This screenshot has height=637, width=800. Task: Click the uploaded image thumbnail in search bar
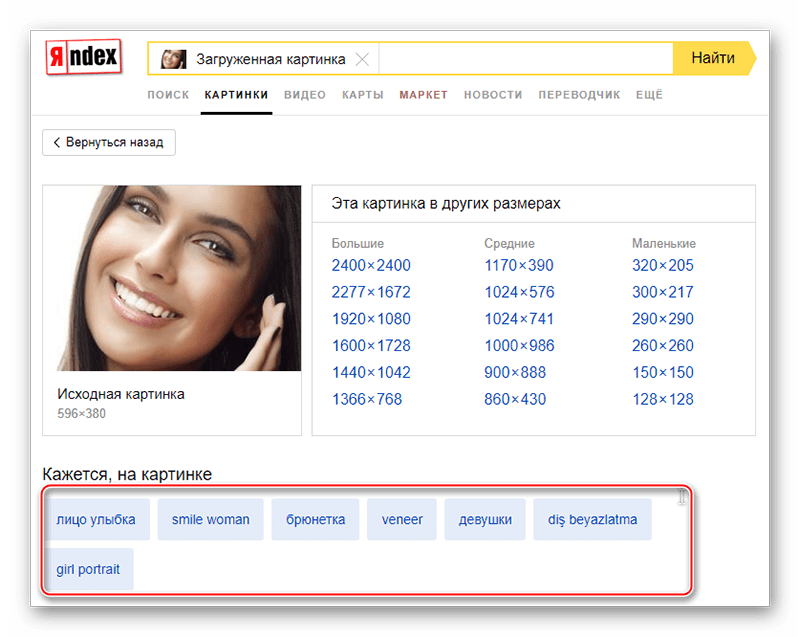point(173,59)
